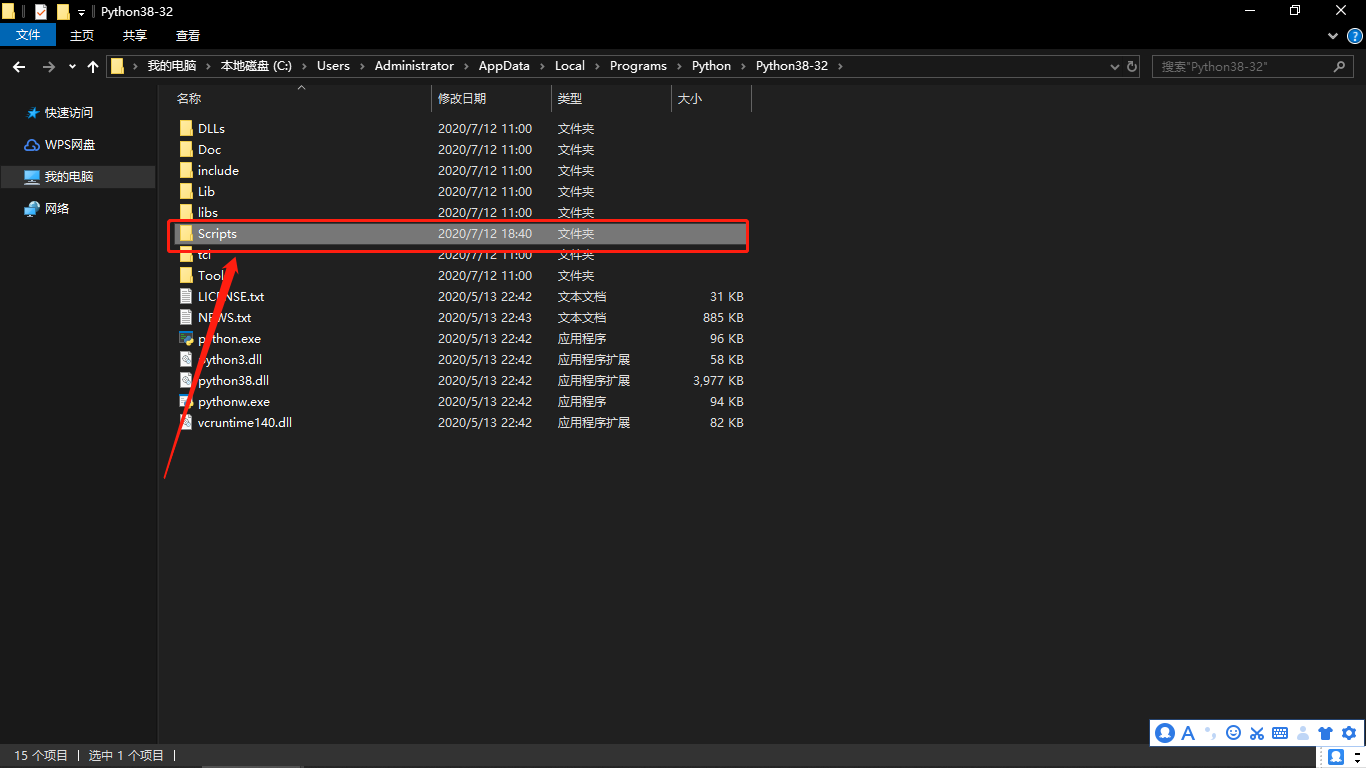
Task: Select the include folder icon
Action: (186, 170)
